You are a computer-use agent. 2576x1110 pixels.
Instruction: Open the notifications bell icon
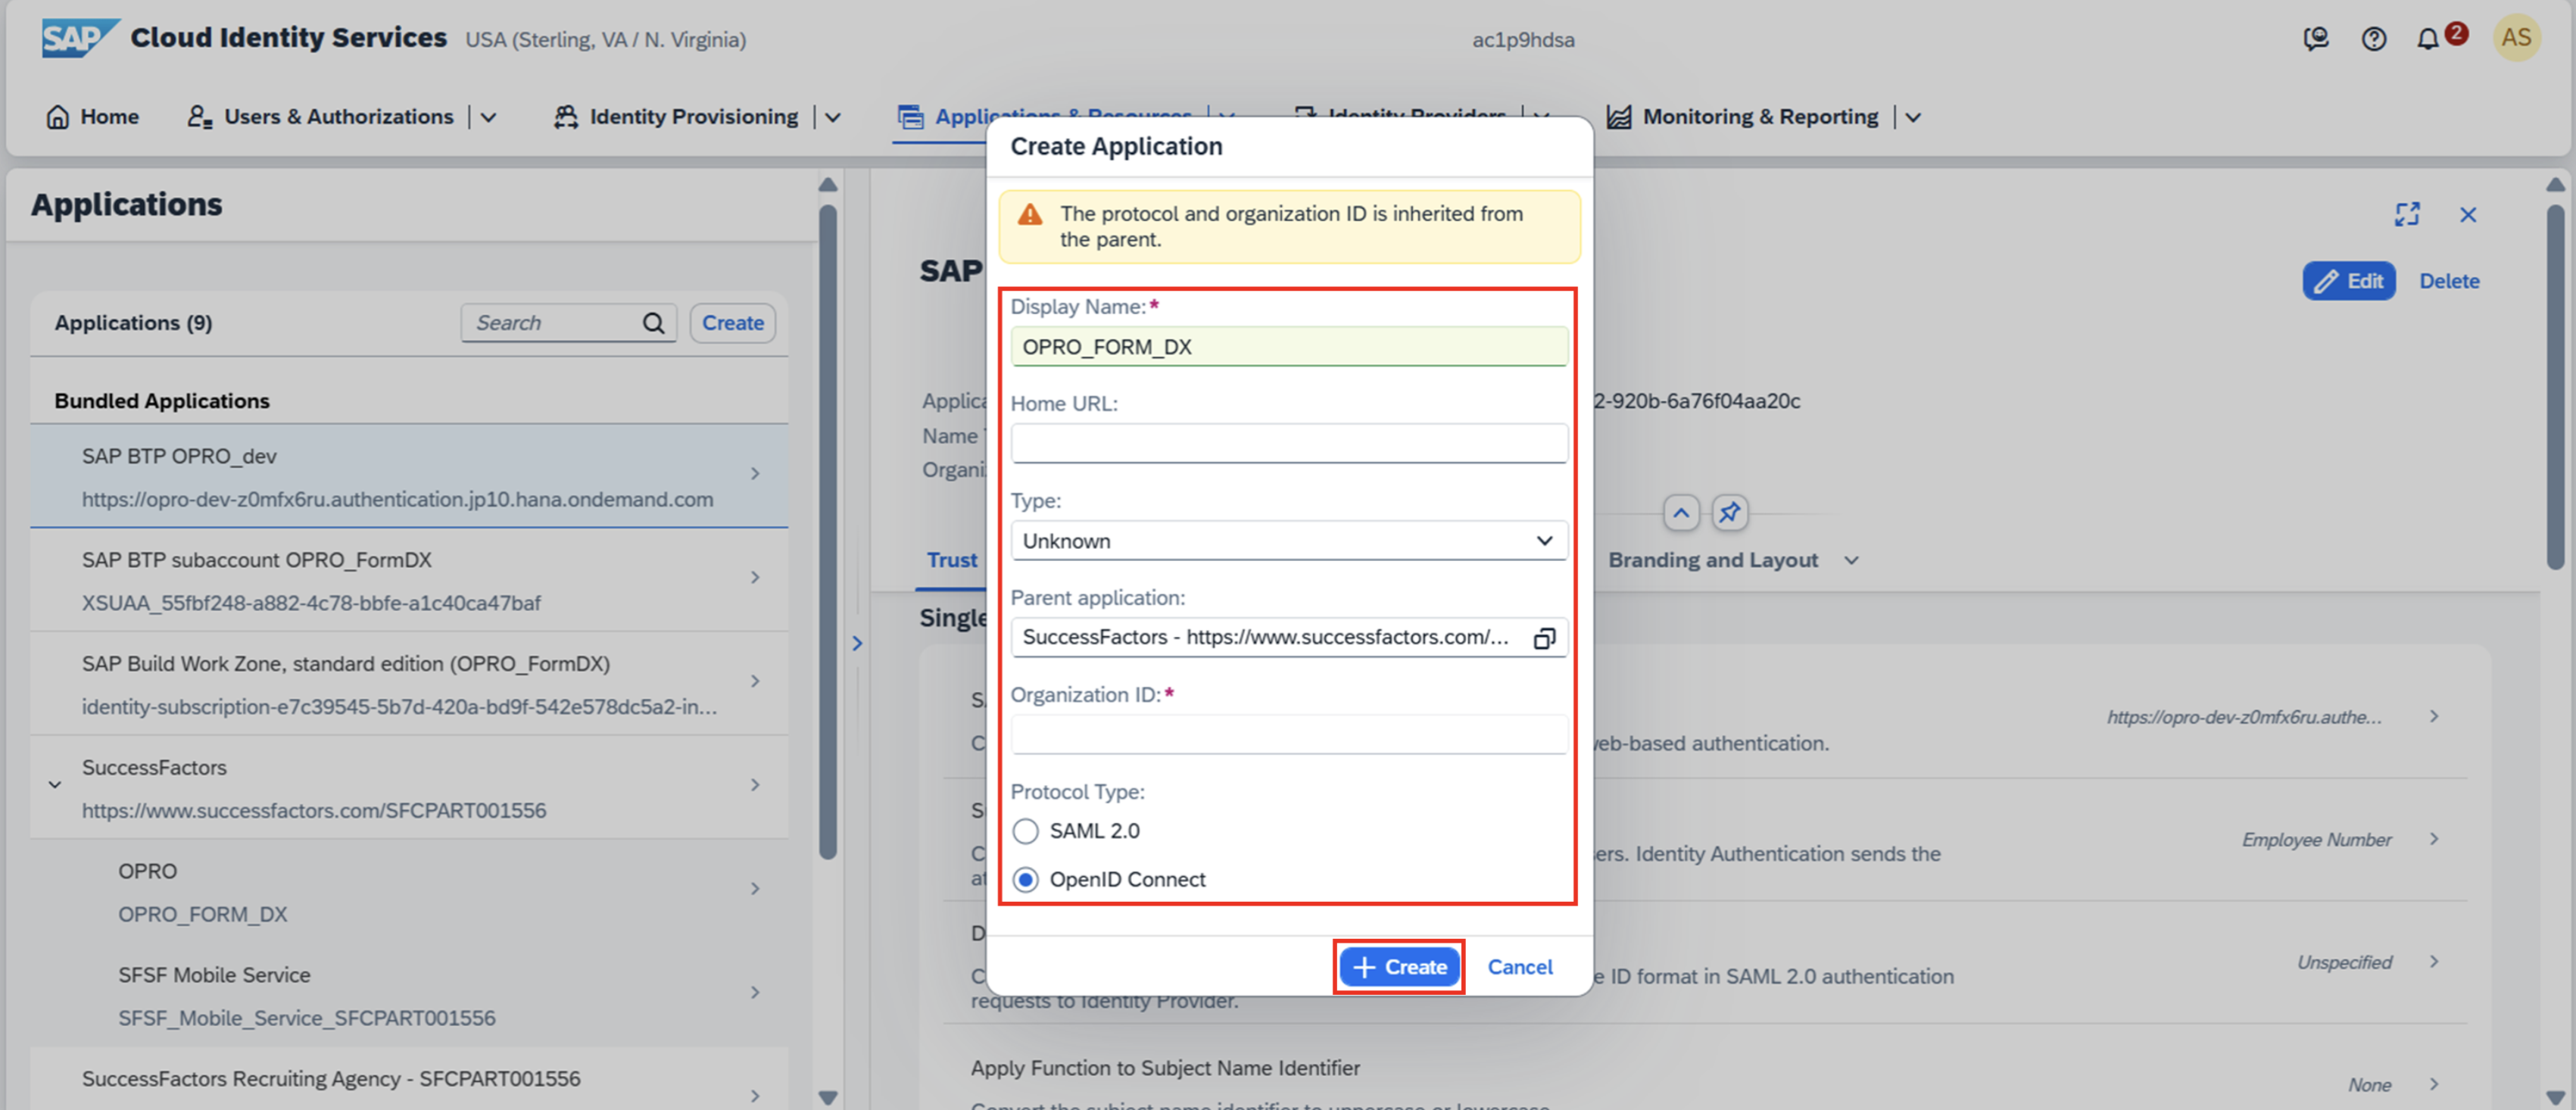pyautogui.click(x=2427, y=39)
